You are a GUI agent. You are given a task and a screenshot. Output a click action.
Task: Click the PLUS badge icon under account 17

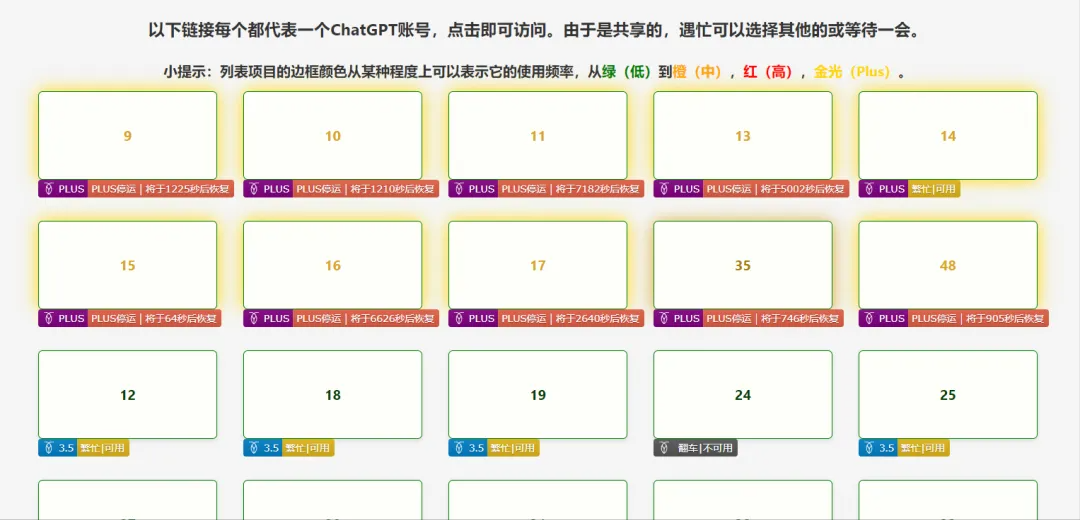click(x=458, y=319)
